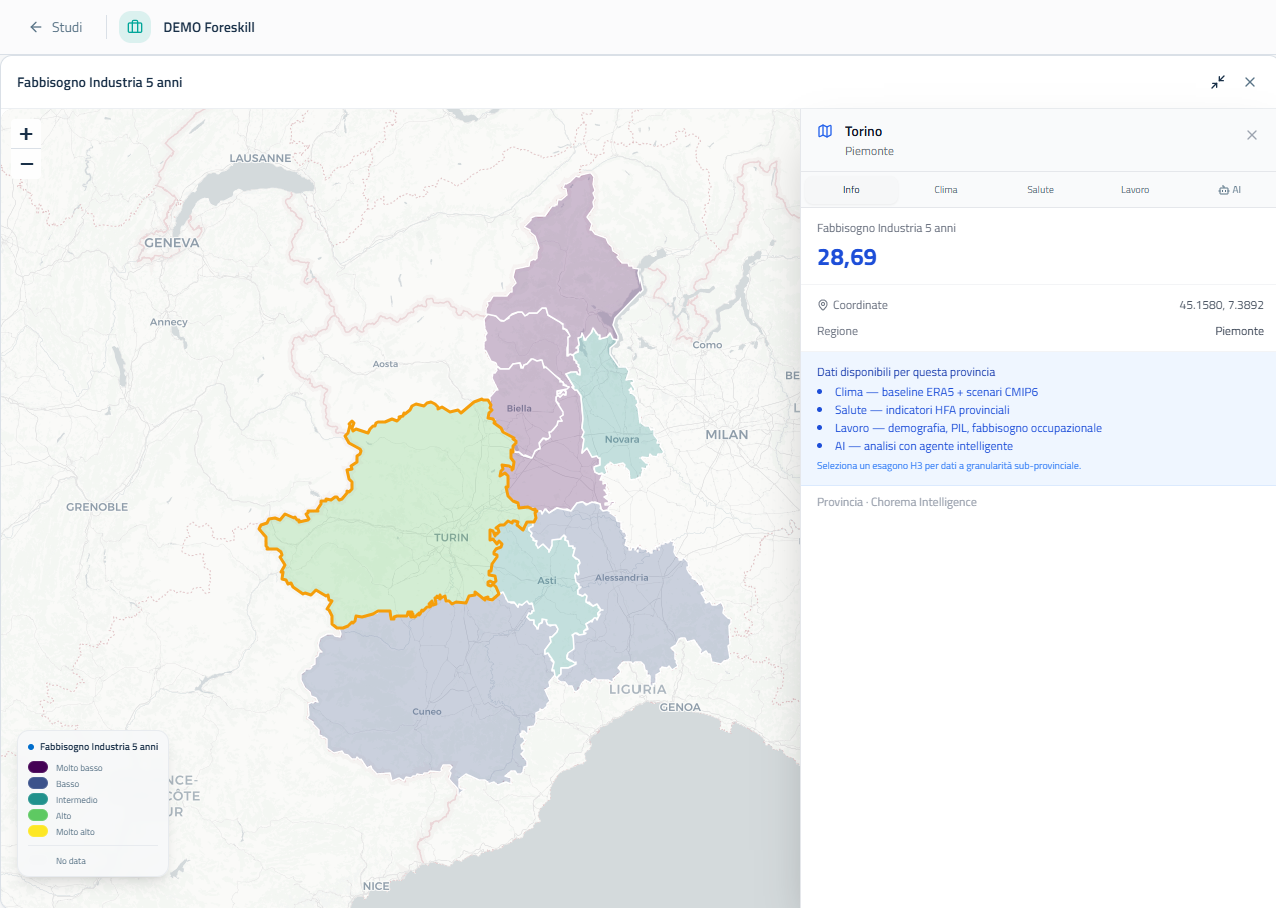Select the Basso legend swatch

click(x=38, y=783)
